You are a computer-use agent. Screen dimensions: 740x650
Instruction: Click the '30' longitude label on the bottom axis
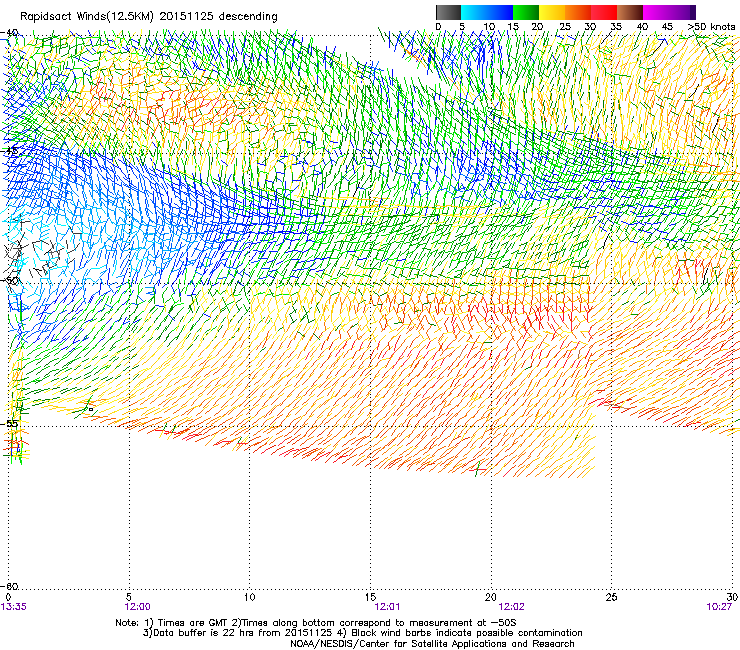(x=732, y=597)
